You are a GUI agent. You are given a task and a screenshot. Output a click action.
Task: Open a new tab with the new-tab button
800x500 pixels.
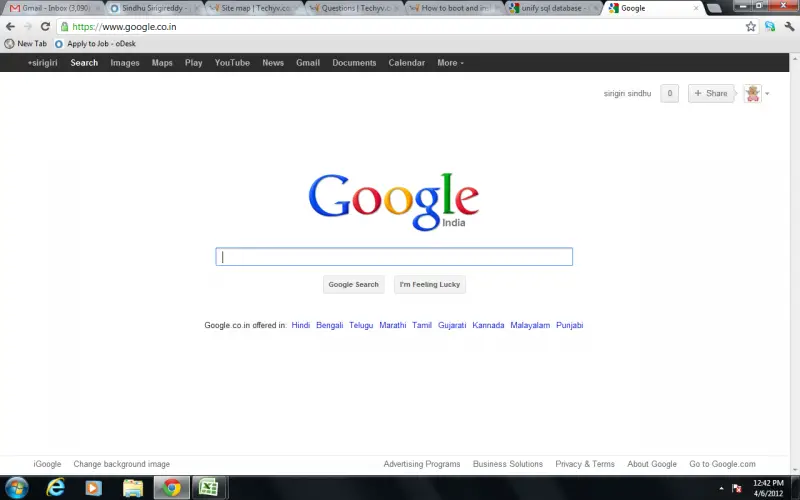pos(714,8)
